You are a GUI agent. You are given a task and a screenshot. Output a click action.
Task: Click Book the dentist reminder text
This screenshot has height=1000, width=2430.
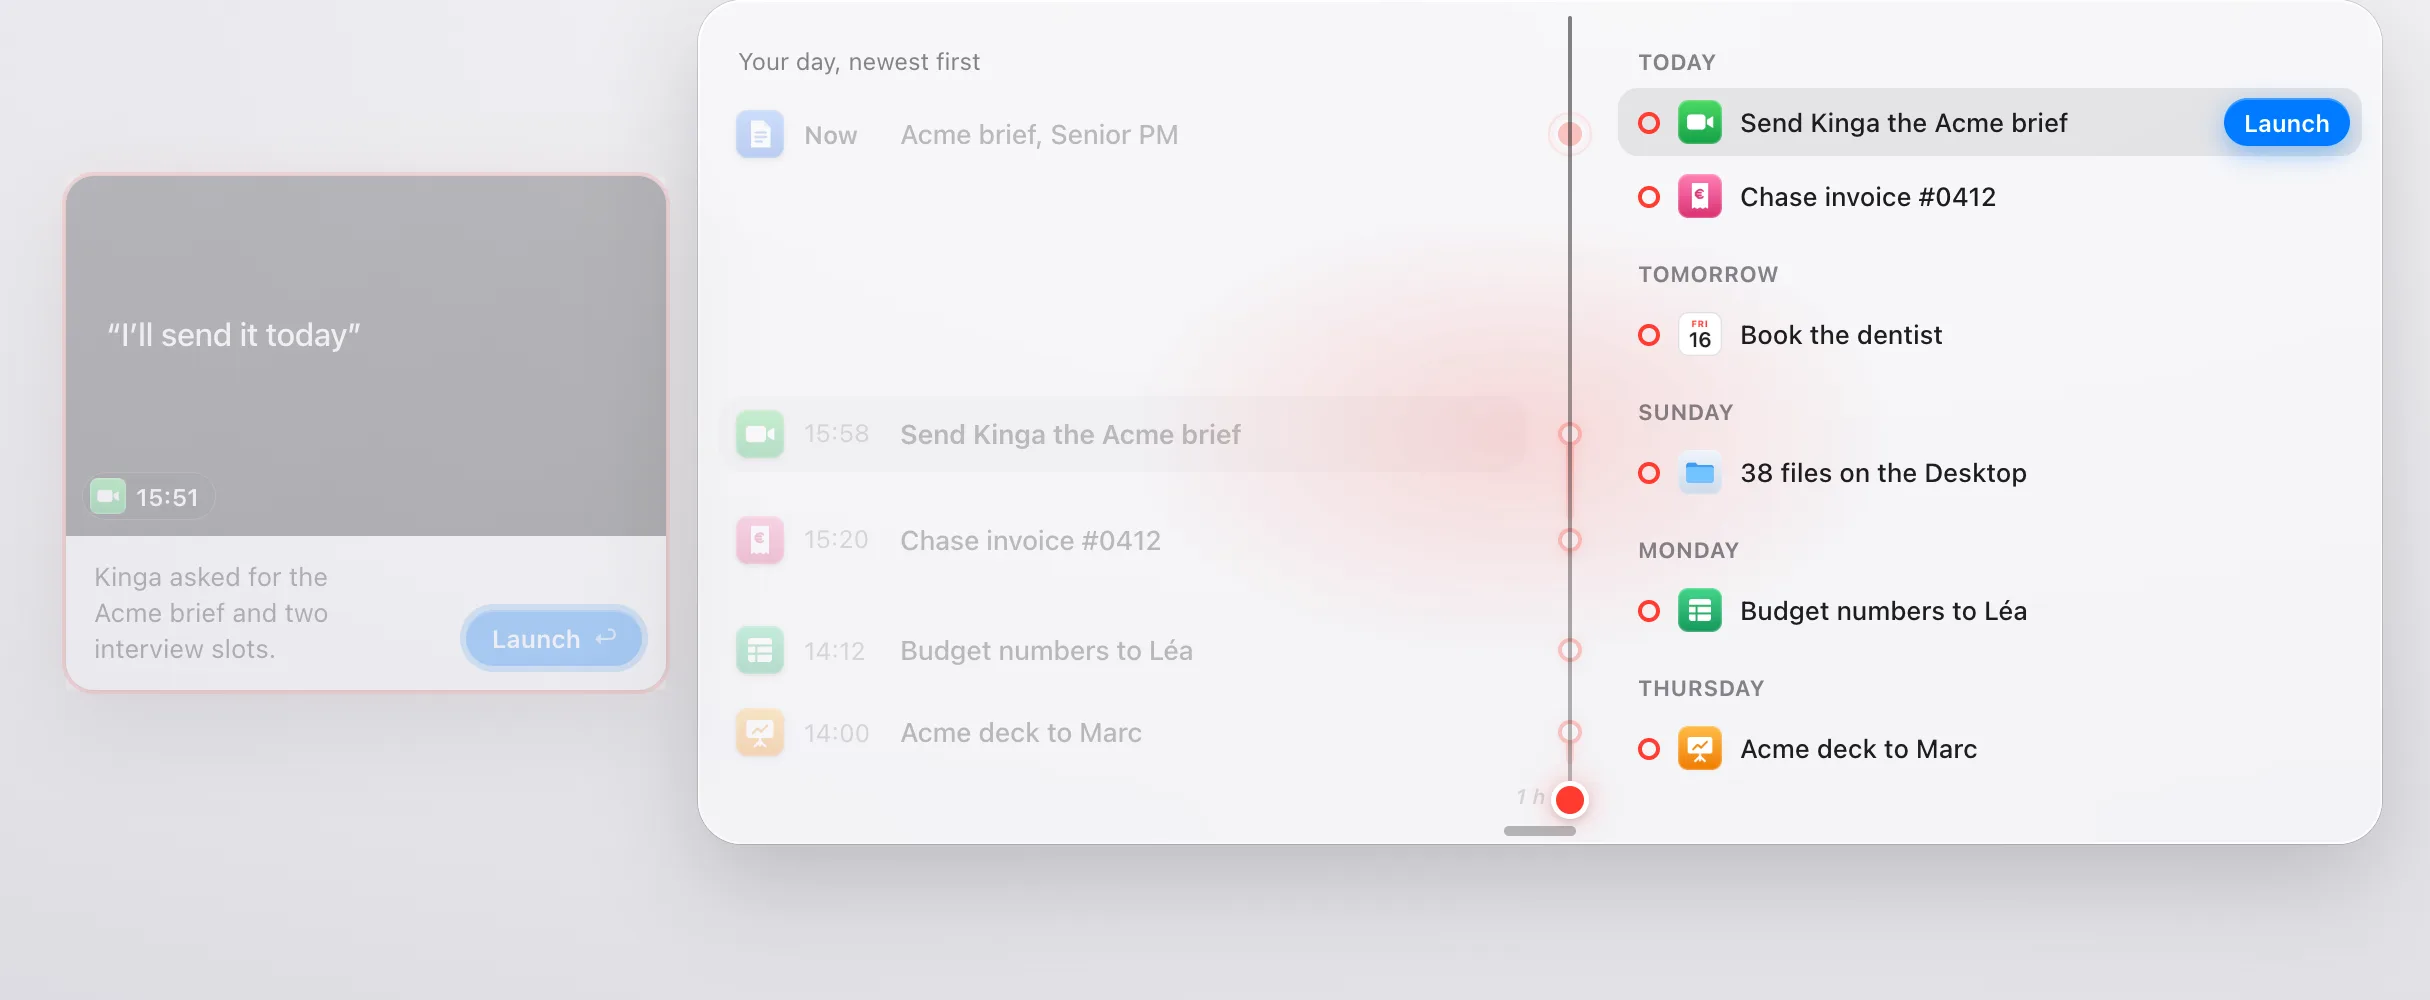[x=1841, y=335]
